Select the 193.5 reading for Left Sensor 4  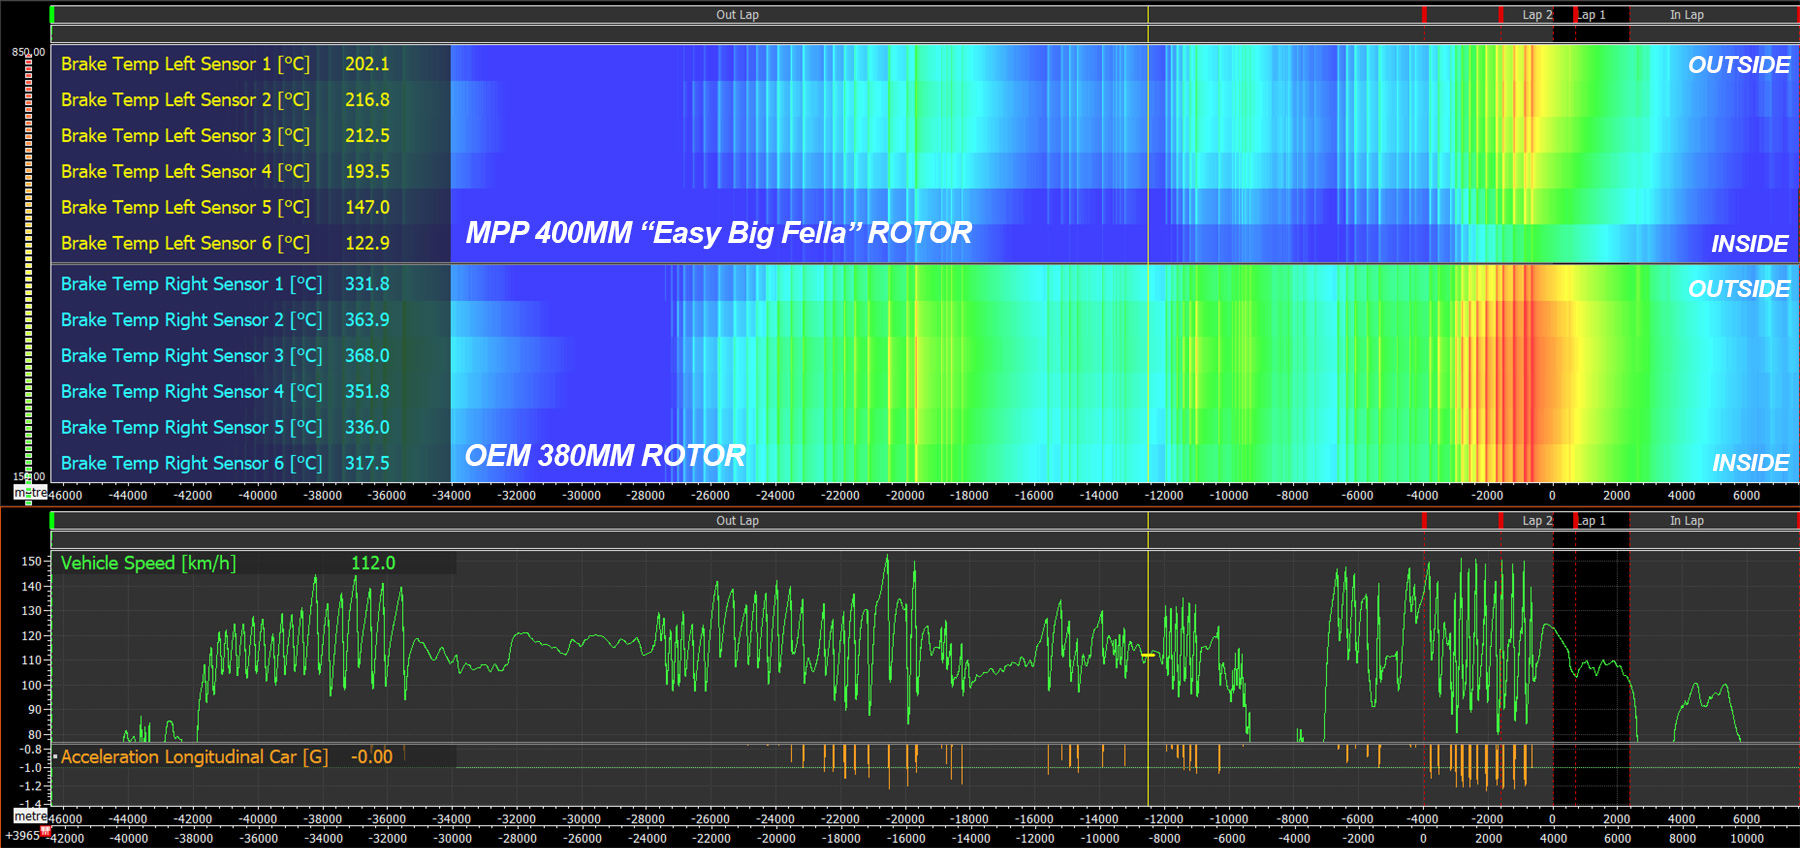coord(367,172)
